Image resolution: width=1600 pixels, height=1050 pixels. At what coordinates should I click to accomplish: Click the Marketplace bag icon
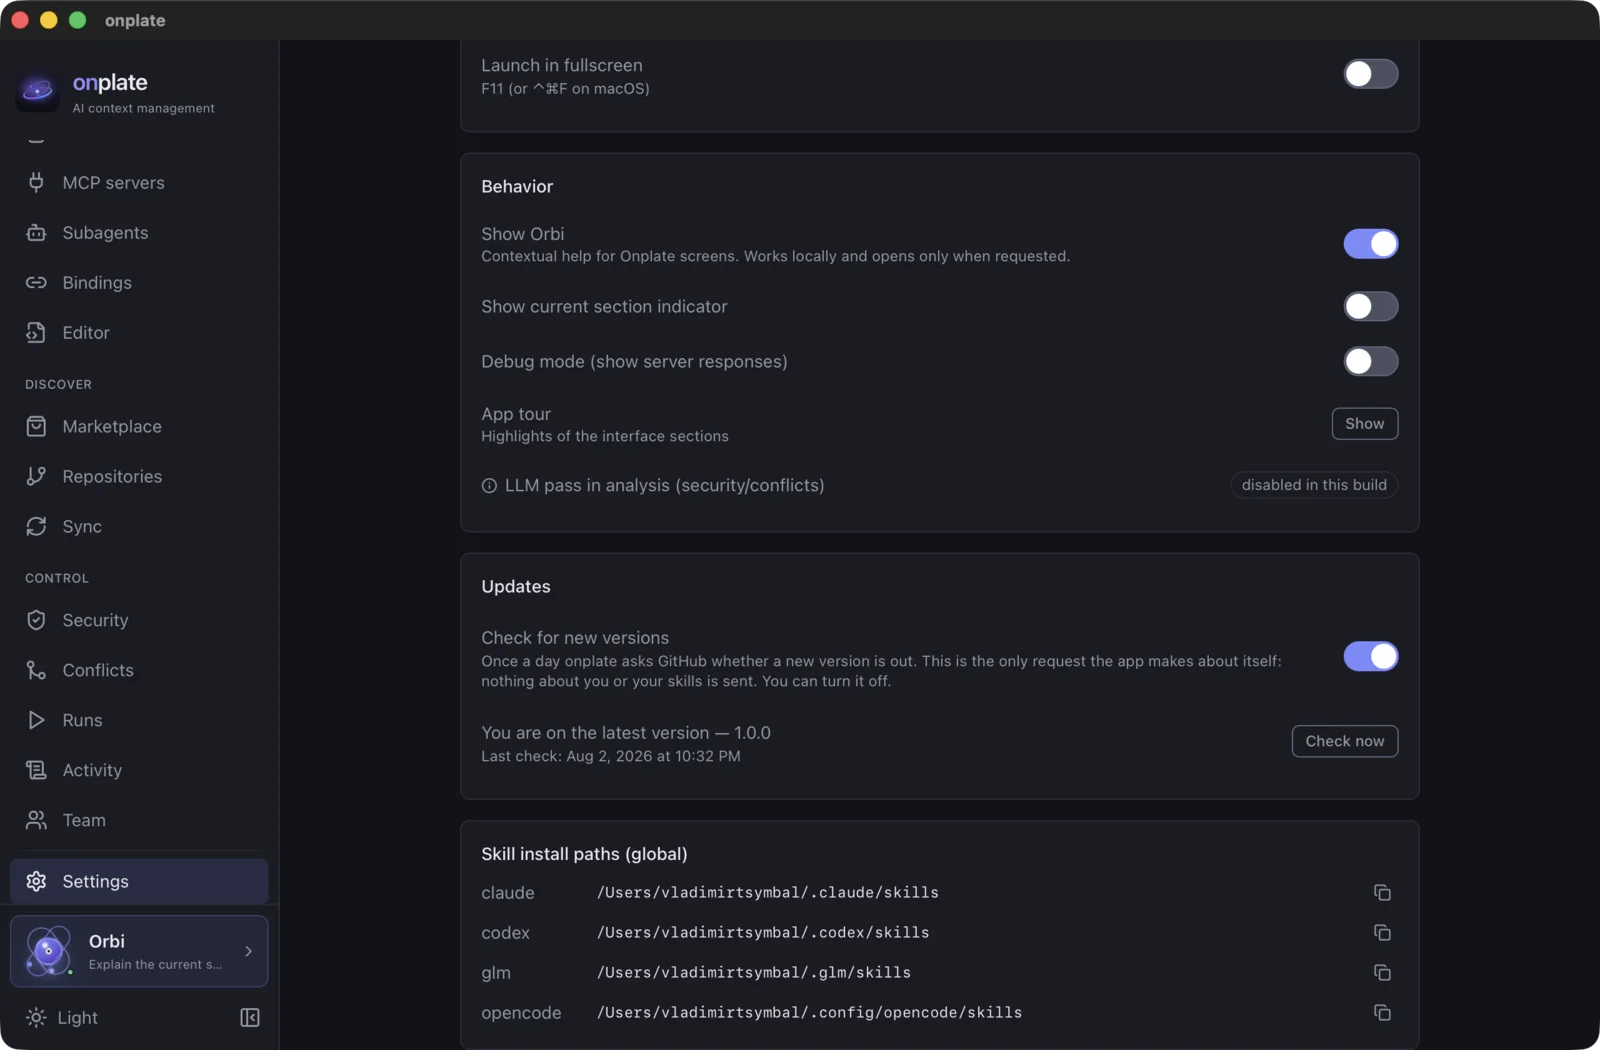(x=36, y=427)
